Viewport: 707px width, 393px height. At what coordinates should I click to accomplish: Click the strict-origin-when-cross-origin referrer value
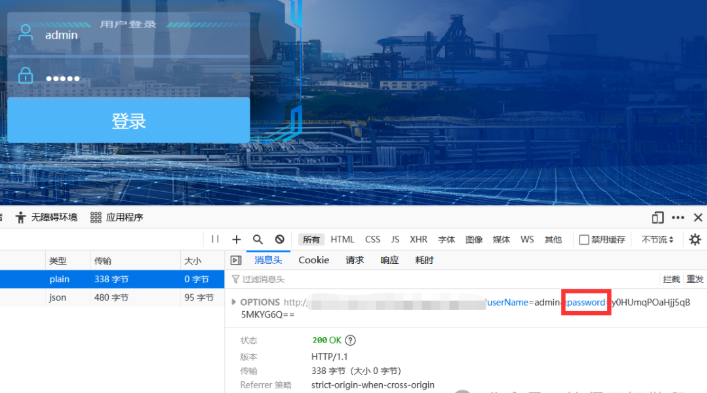pyautogui.click(x=373, y=385)
